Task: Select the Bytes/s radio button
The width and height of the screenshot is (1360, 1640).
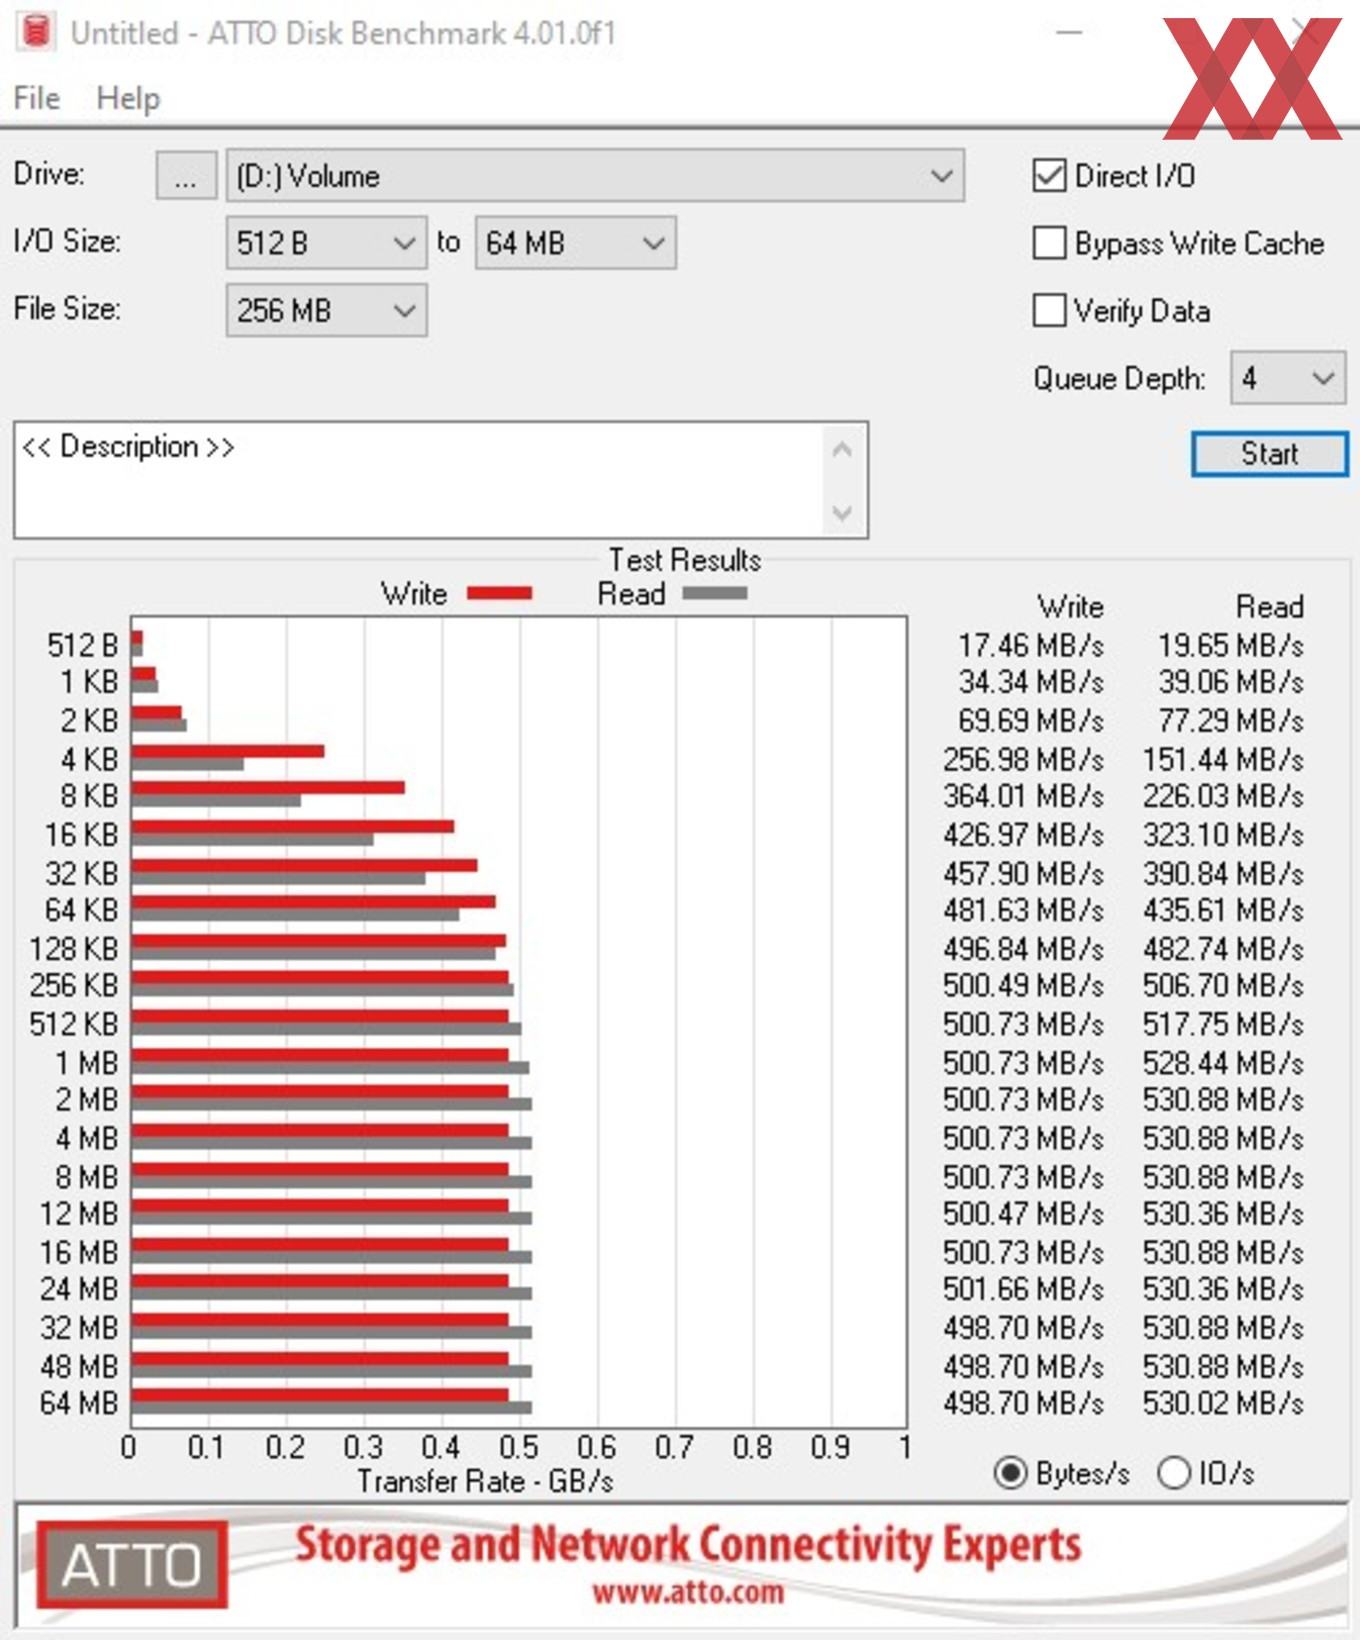Action: pyautogui.click(x=1010, y=1473)
